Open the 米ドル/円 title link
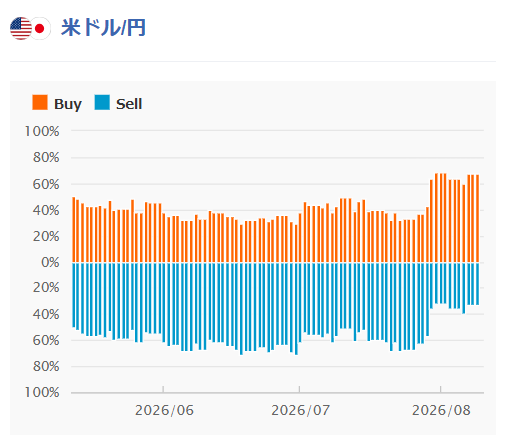Screen dimensions: 512x435 103,28
